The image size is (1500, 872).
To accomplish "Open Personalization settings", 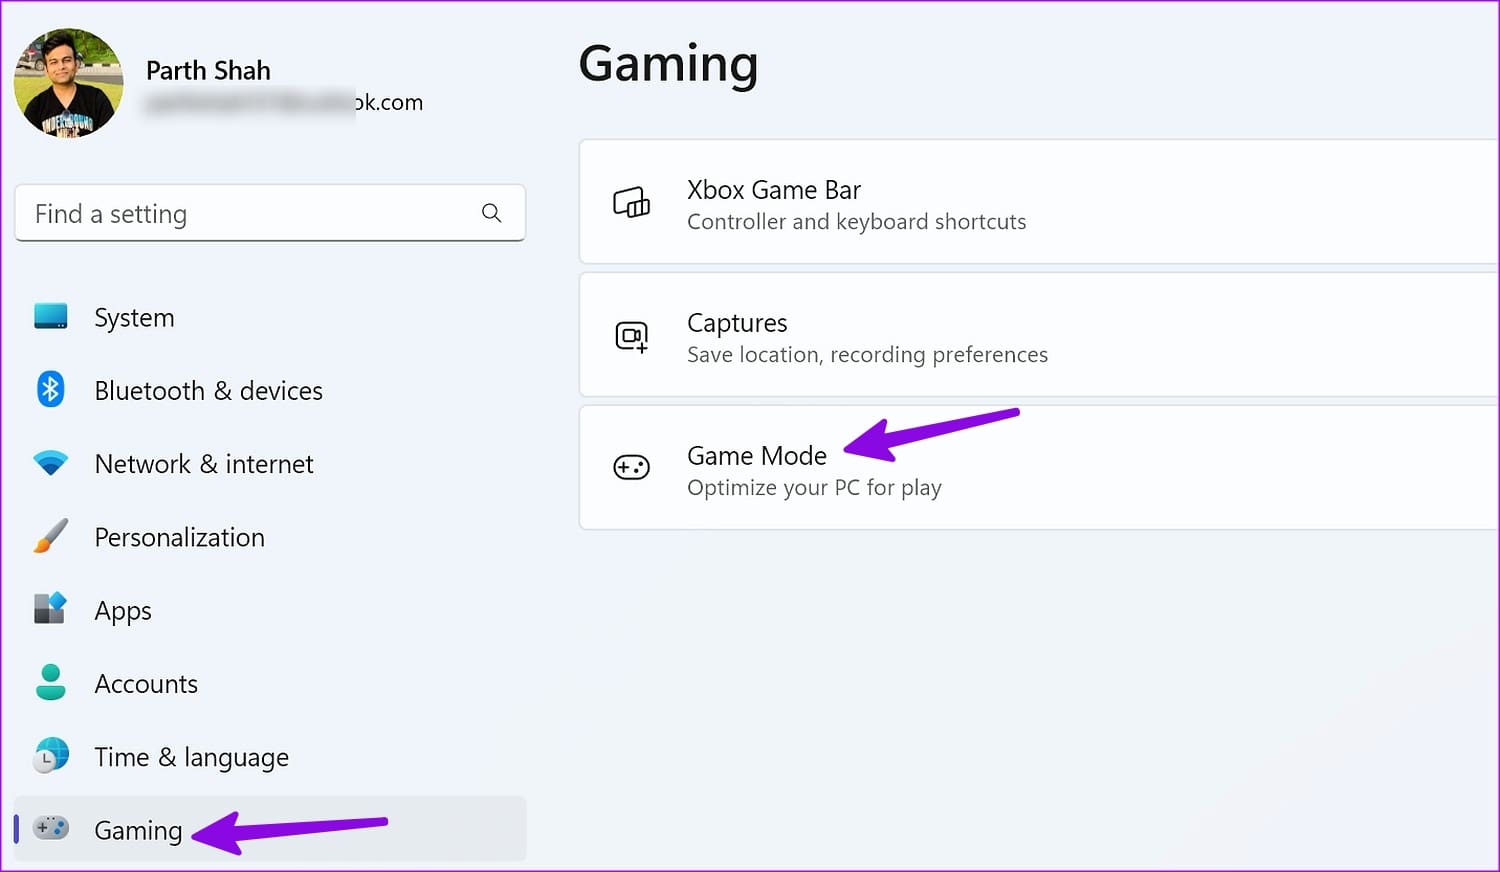I will (179, 537).
